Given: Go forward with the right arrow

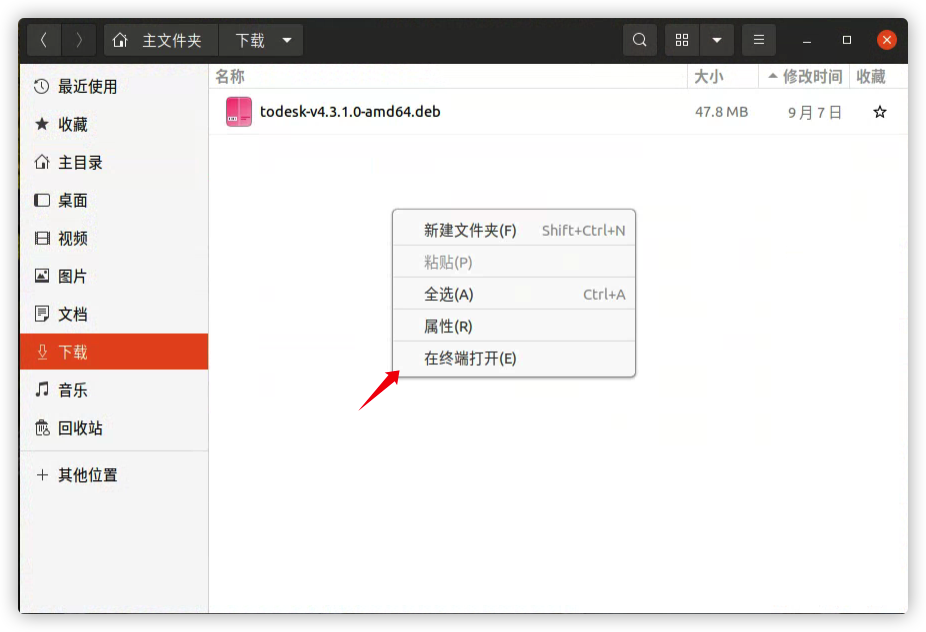Looking at the screenshot, I should (79, 40).
